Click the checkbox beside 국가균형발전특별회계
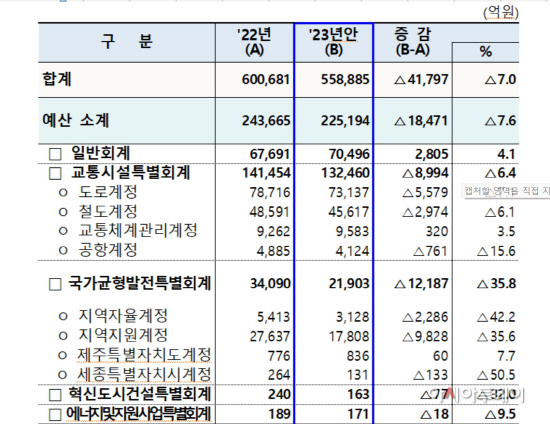 55,284
